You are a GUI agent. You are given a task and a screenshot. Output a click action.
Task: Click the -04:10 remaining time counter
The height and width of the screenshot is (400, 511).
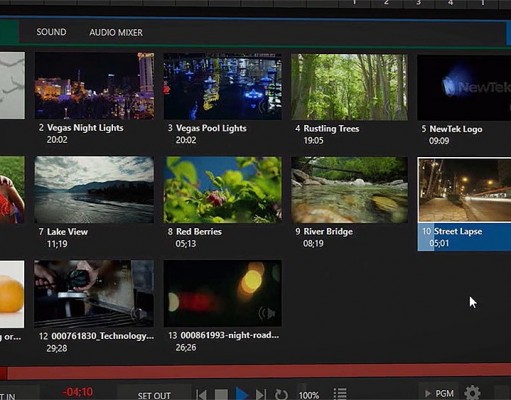[77, 392]
